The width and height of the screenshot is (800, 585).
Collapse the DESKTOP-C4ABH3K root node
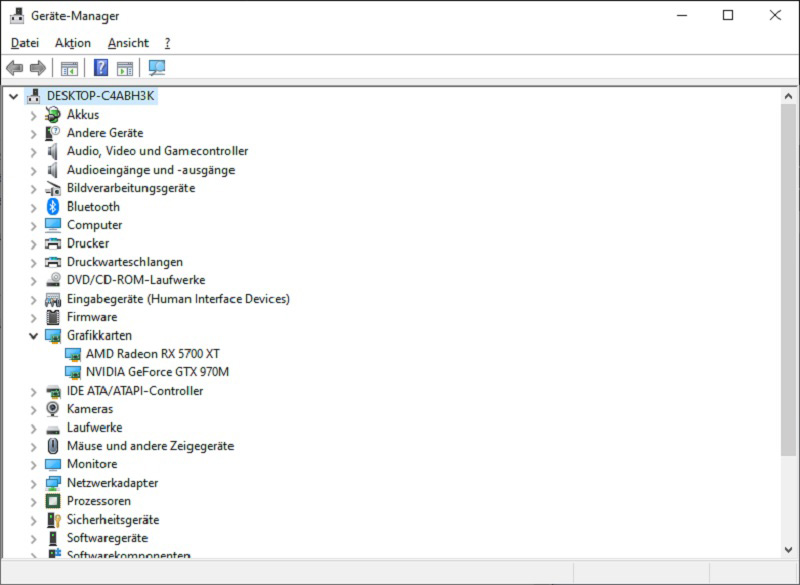pos(14,96)
